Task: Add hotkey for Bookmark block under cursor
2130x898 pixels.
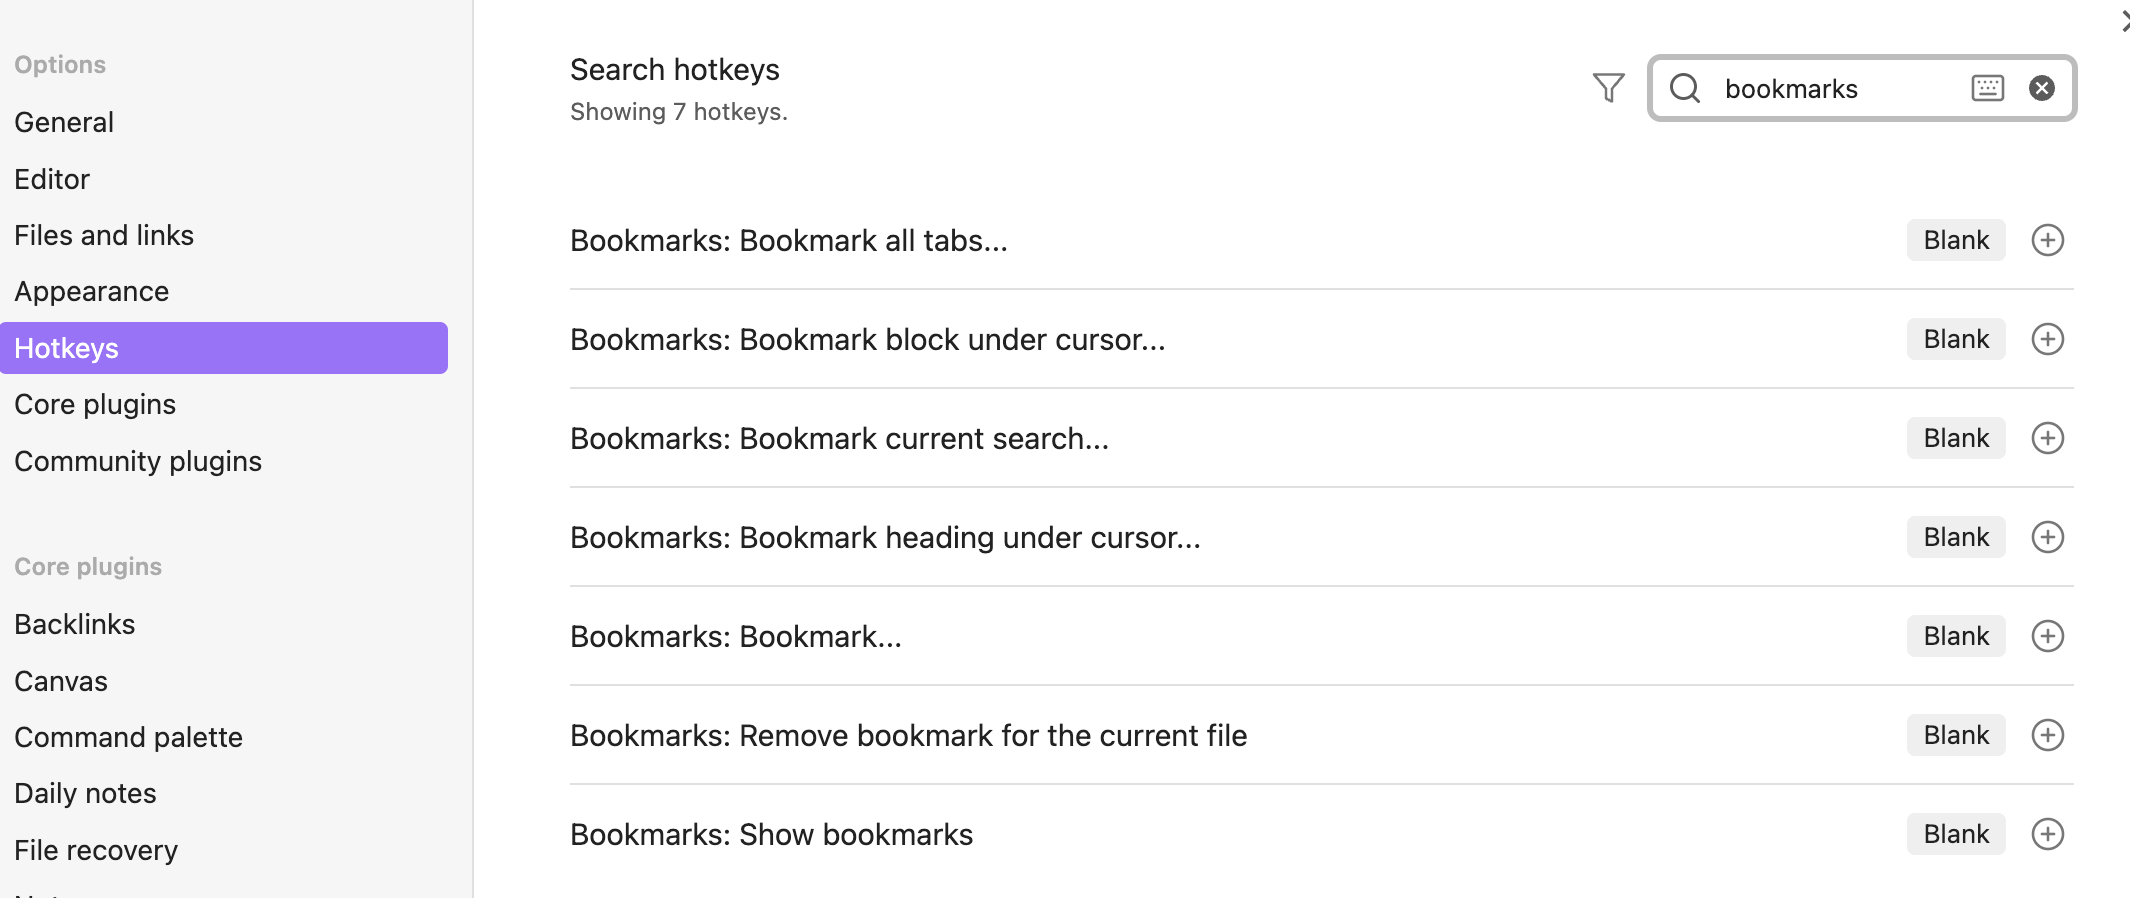Action: click(2047, 339)
